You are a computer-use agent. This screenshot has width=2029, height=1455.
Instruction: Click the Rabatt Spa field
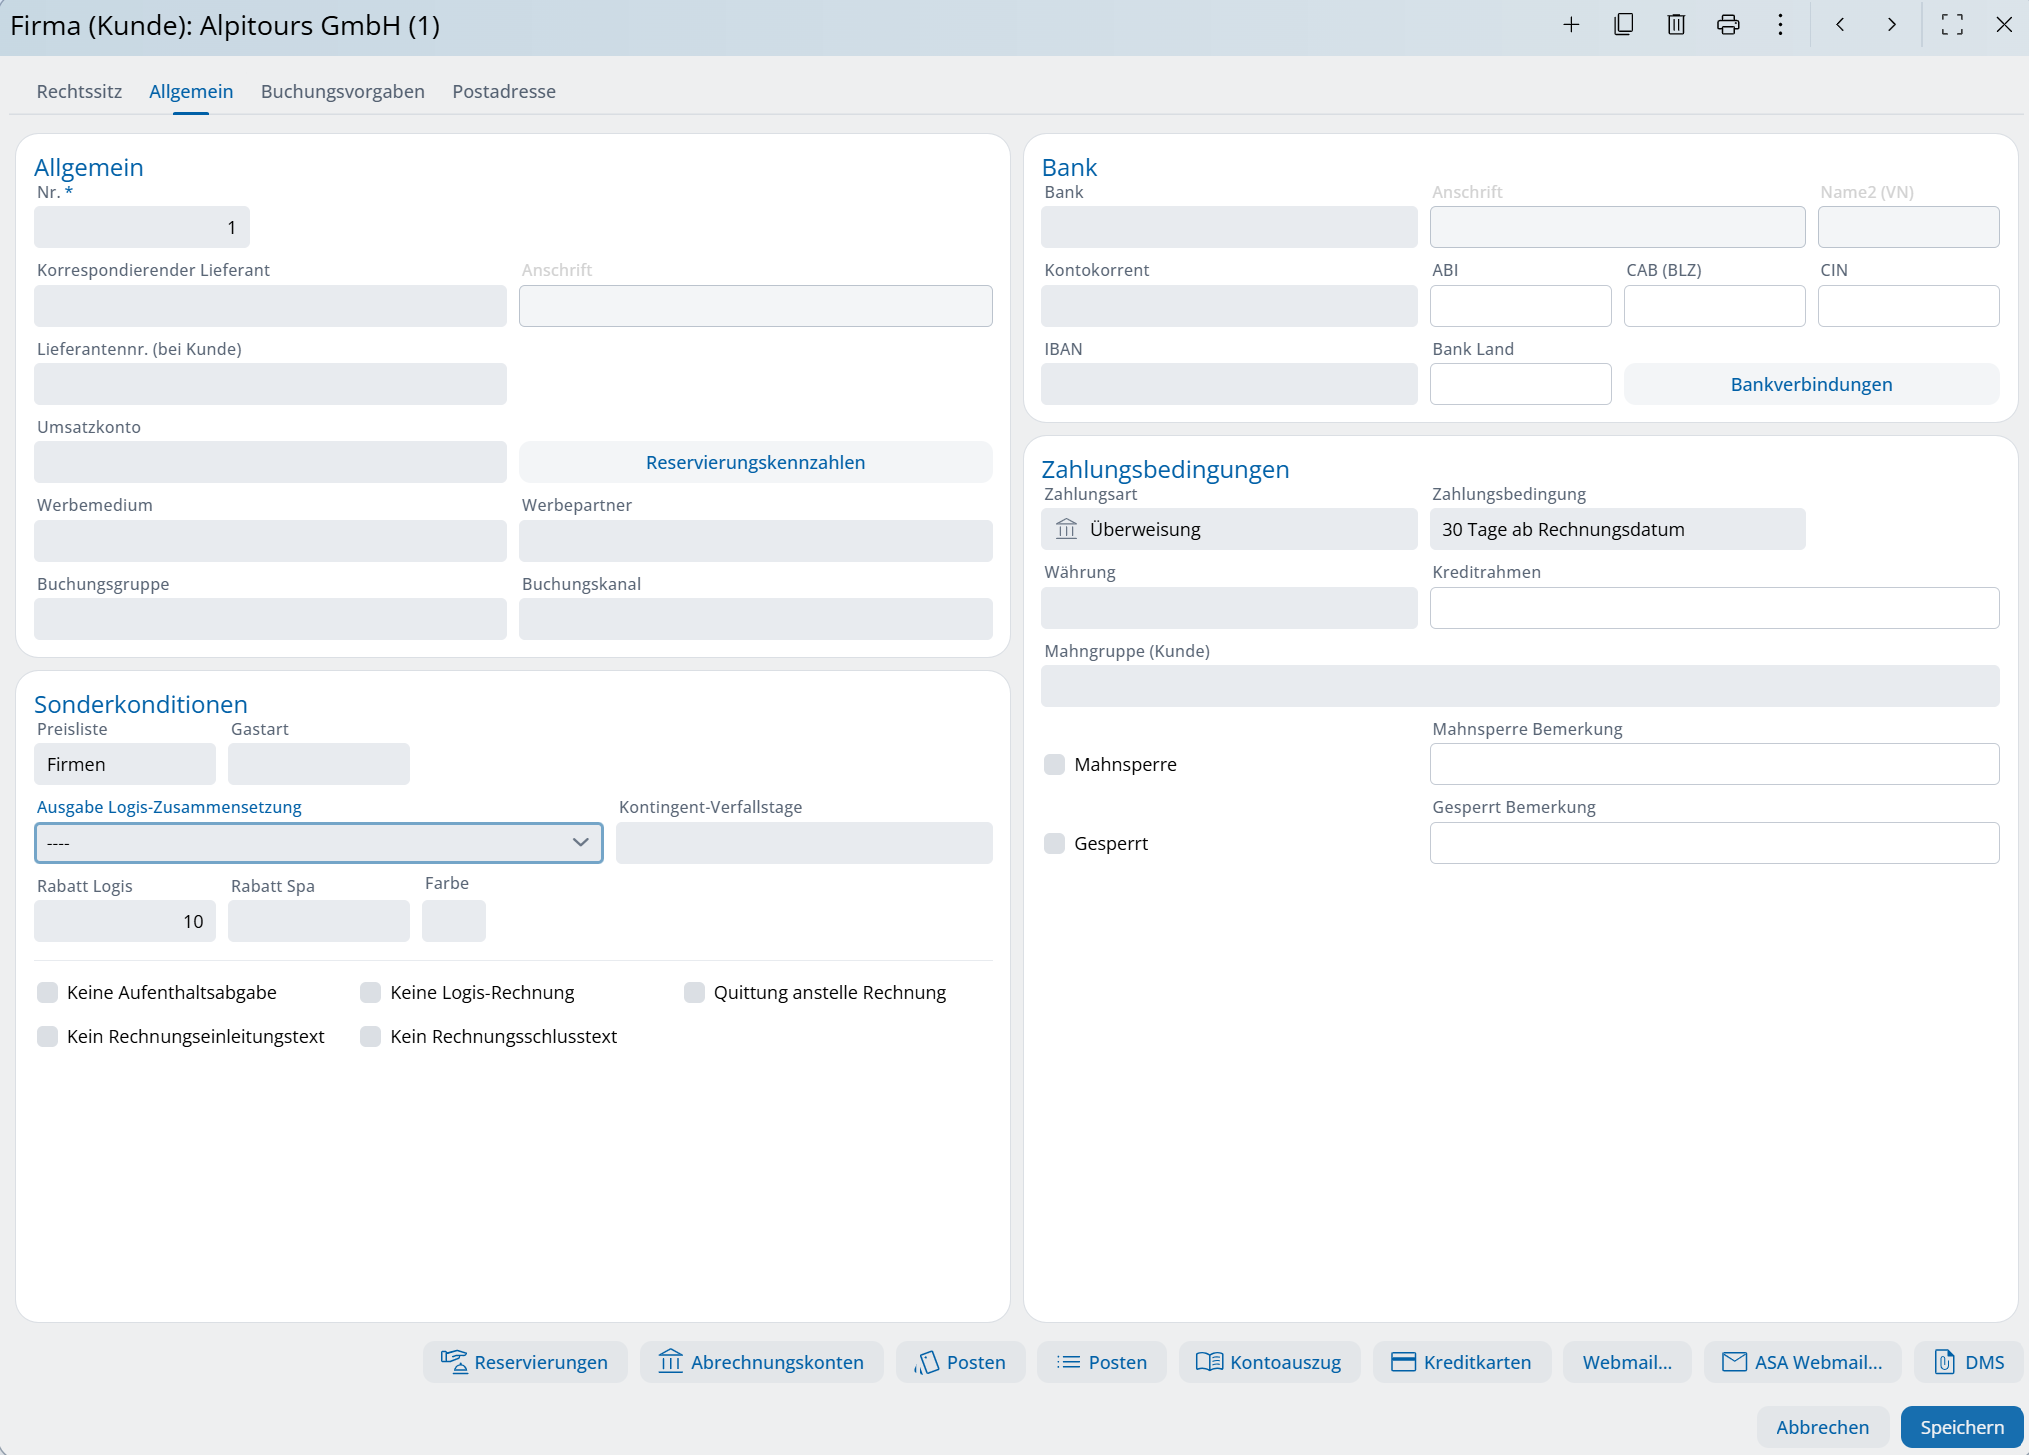(x=319, y=921)
